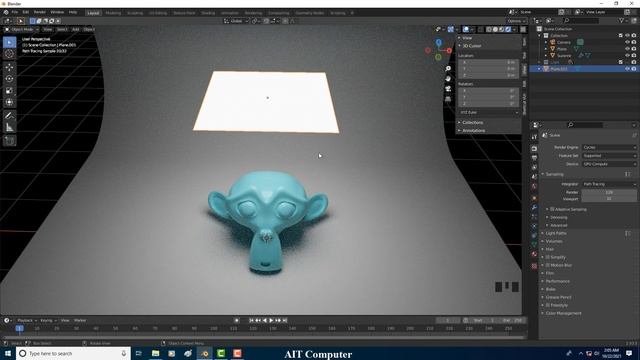Hide Camera in viewport via eye icon
The height and width of the screenshot is (360, 640).
tap(627, 42)
